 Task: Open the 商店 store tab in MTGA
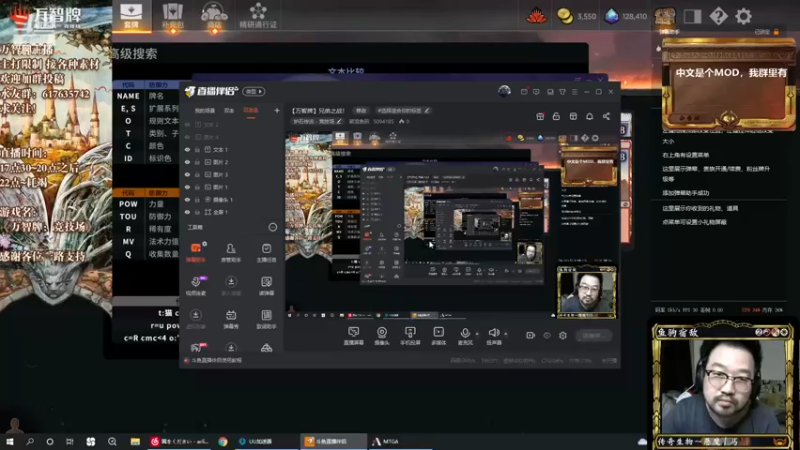point(214,15)
